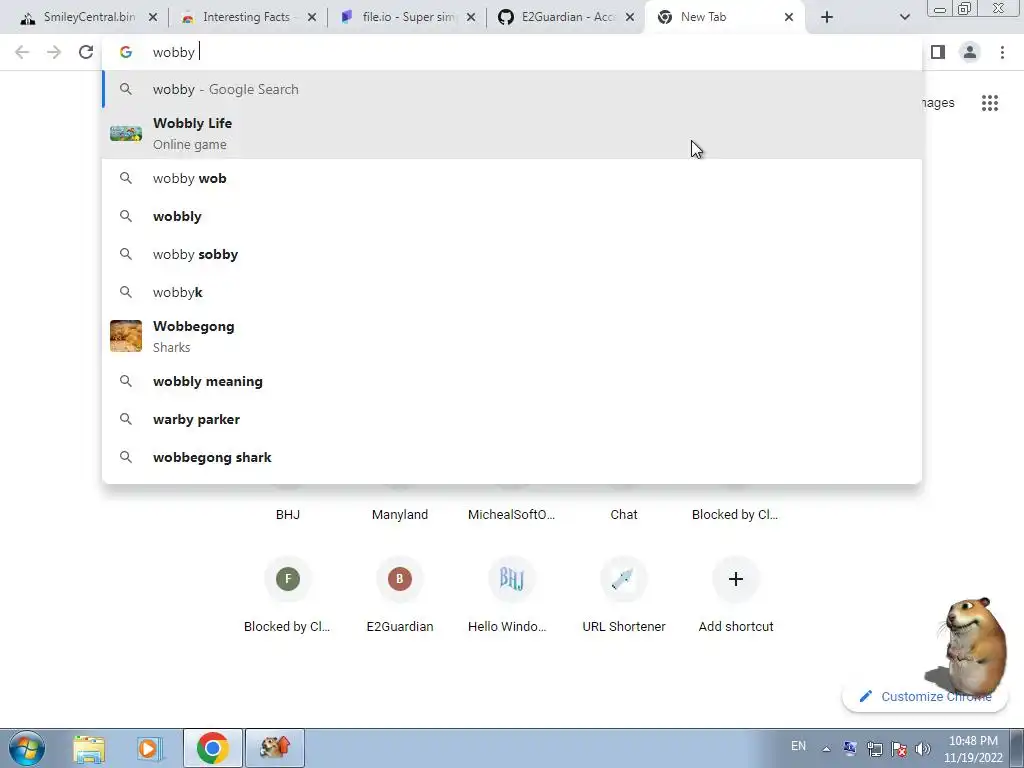This screenshot has width=1024, height=768.
Task: Choose 'wobbly' suggestion
Action: 512,216
